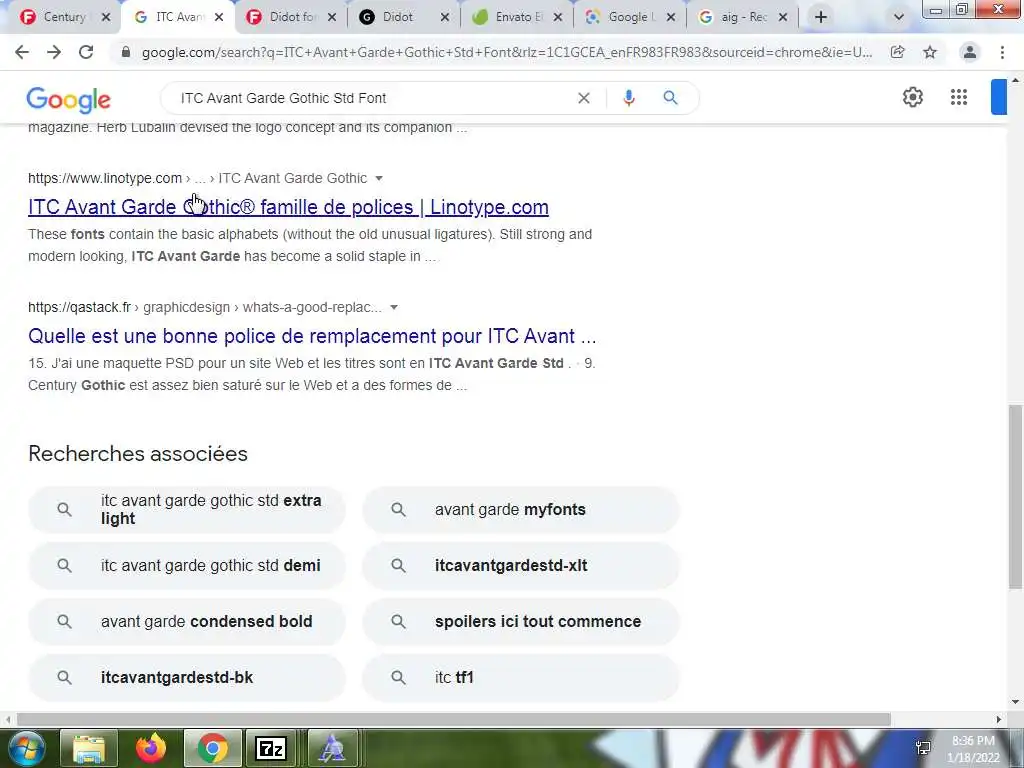Search itc tf1 suggestion

pos(521,678)
